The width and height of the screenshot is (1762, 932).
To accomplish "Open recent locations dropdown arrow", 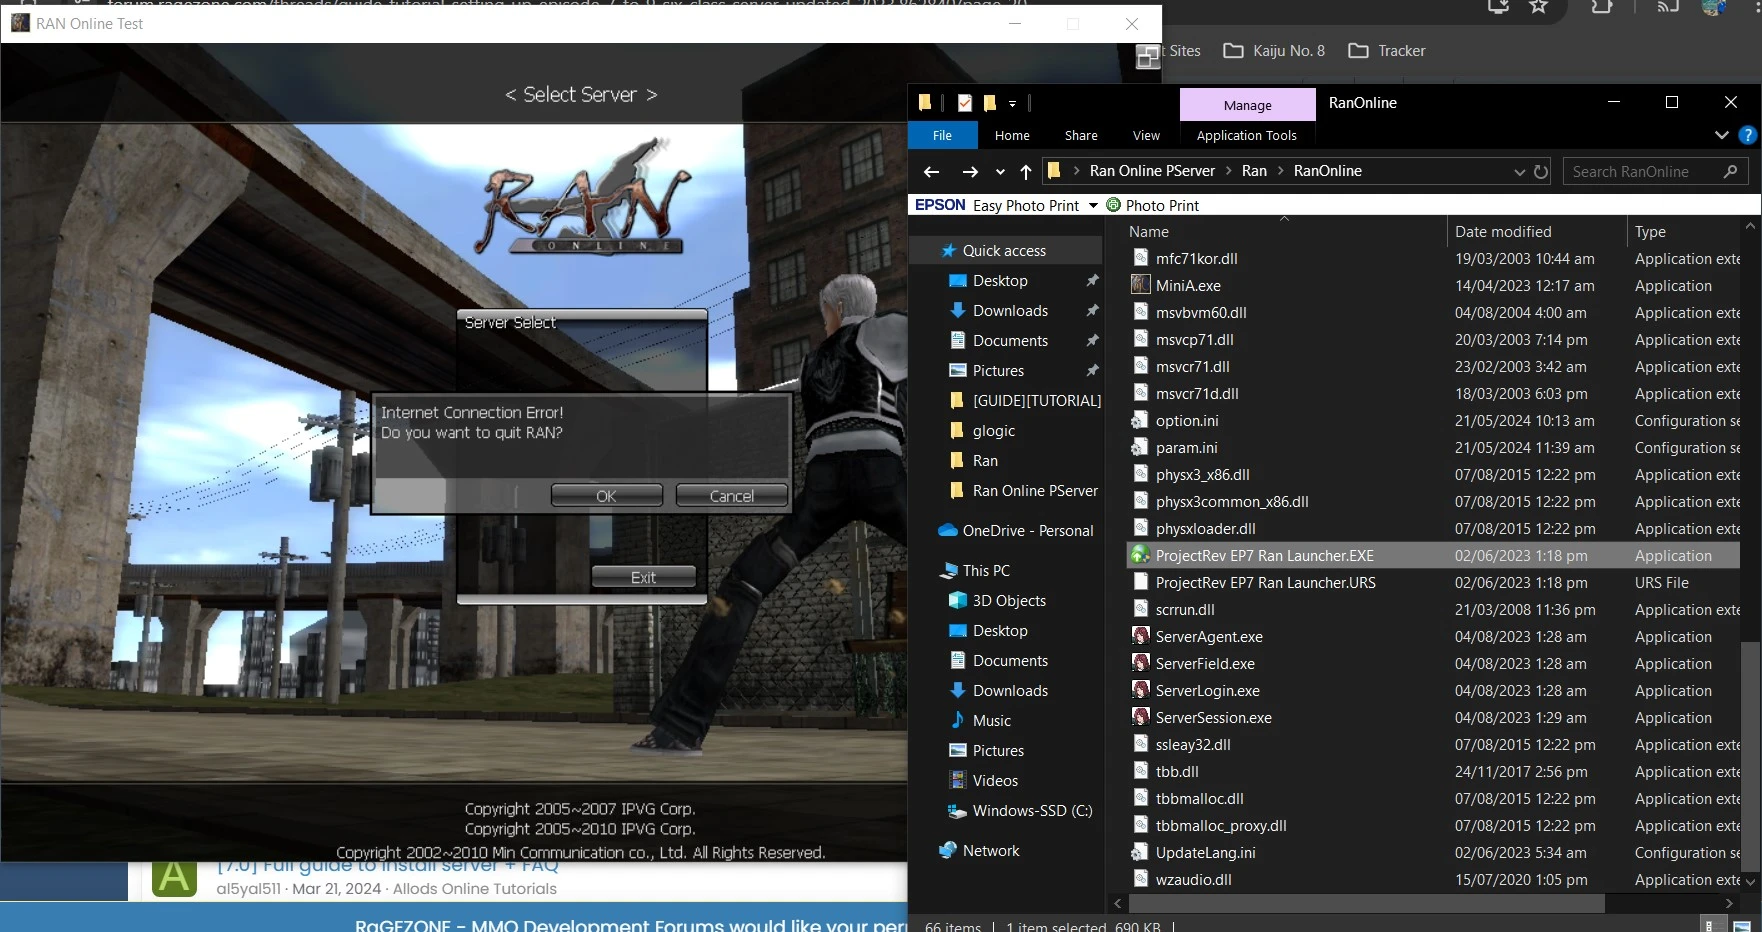I will click(x=1000, y=172).
